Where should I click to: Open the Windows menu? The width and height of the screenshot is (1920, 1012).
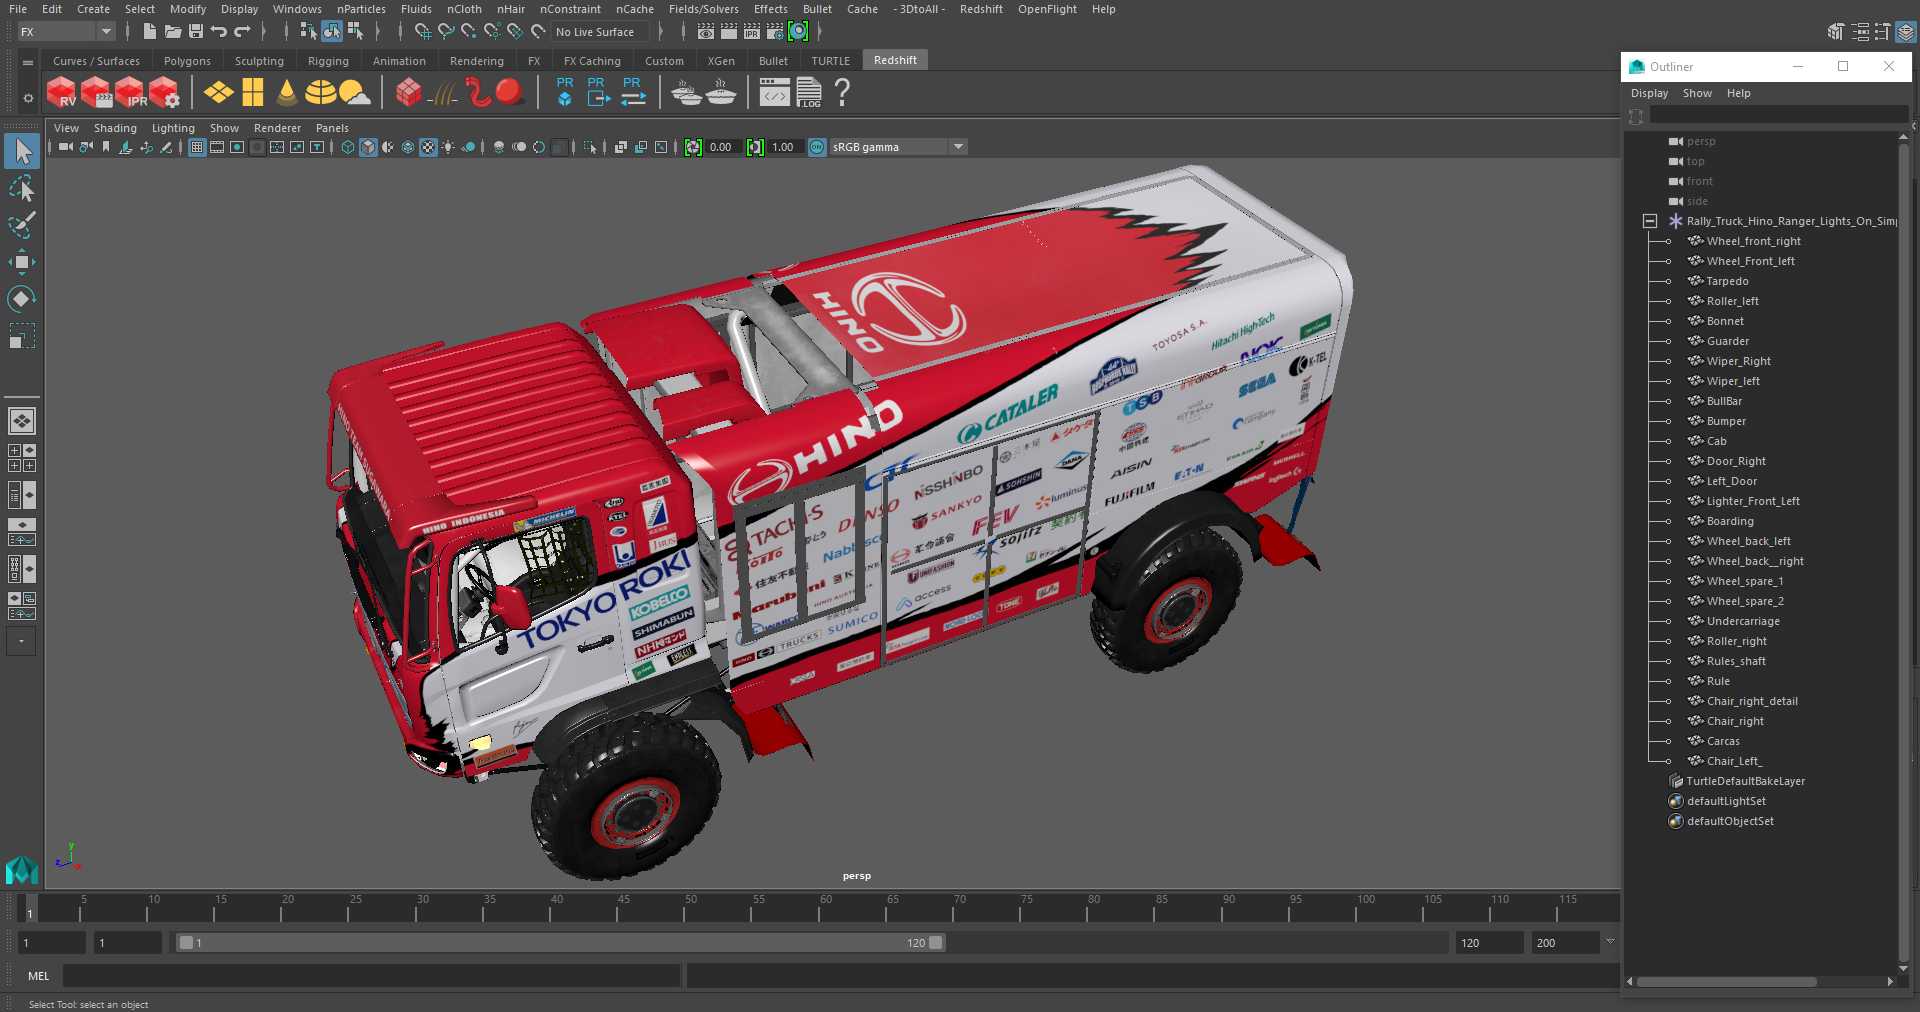click(x=297, y=9)
